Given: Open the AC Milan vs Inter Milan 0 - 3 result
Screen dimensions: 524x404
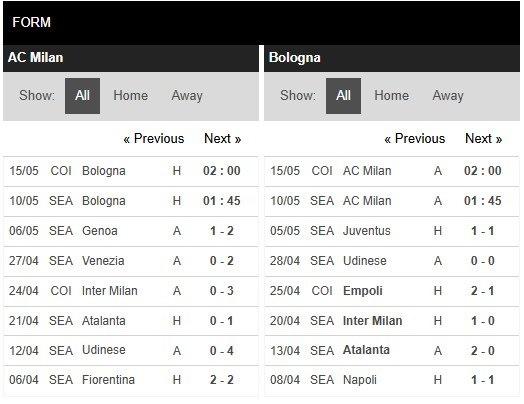Looking at the screenshot, I should [222, 291].
